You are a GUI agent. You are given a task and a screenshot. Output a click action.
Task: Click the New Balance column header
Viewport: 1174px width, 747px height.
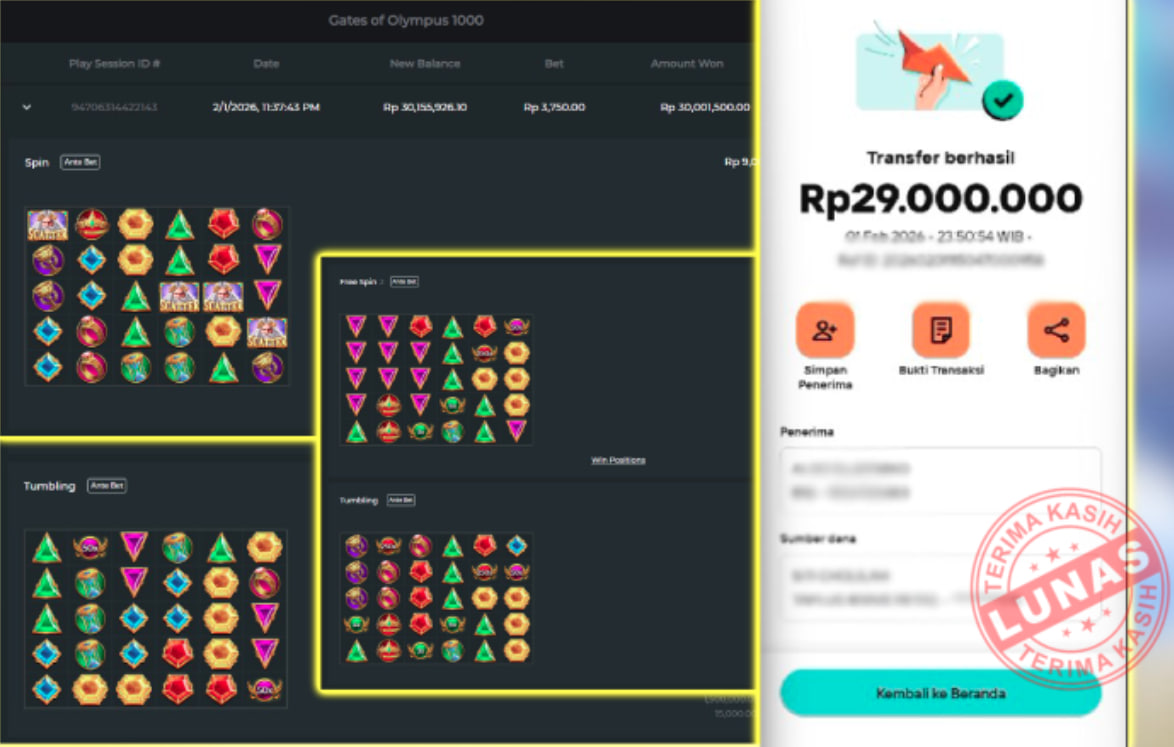425,64
